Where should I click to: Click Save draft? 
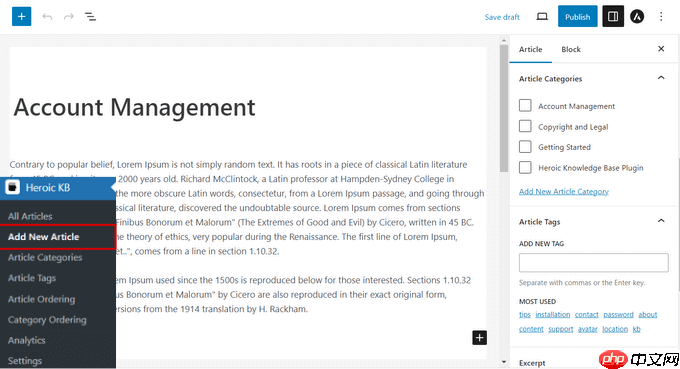[502, 17]
